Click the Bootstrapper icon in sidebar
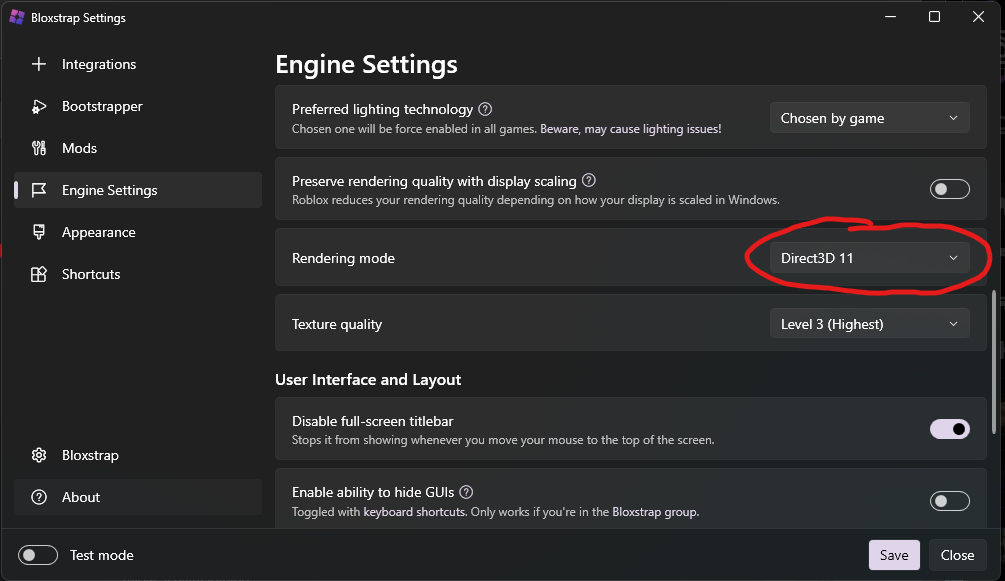This screenshot has height=581, width=1005. tap(39, 106)
